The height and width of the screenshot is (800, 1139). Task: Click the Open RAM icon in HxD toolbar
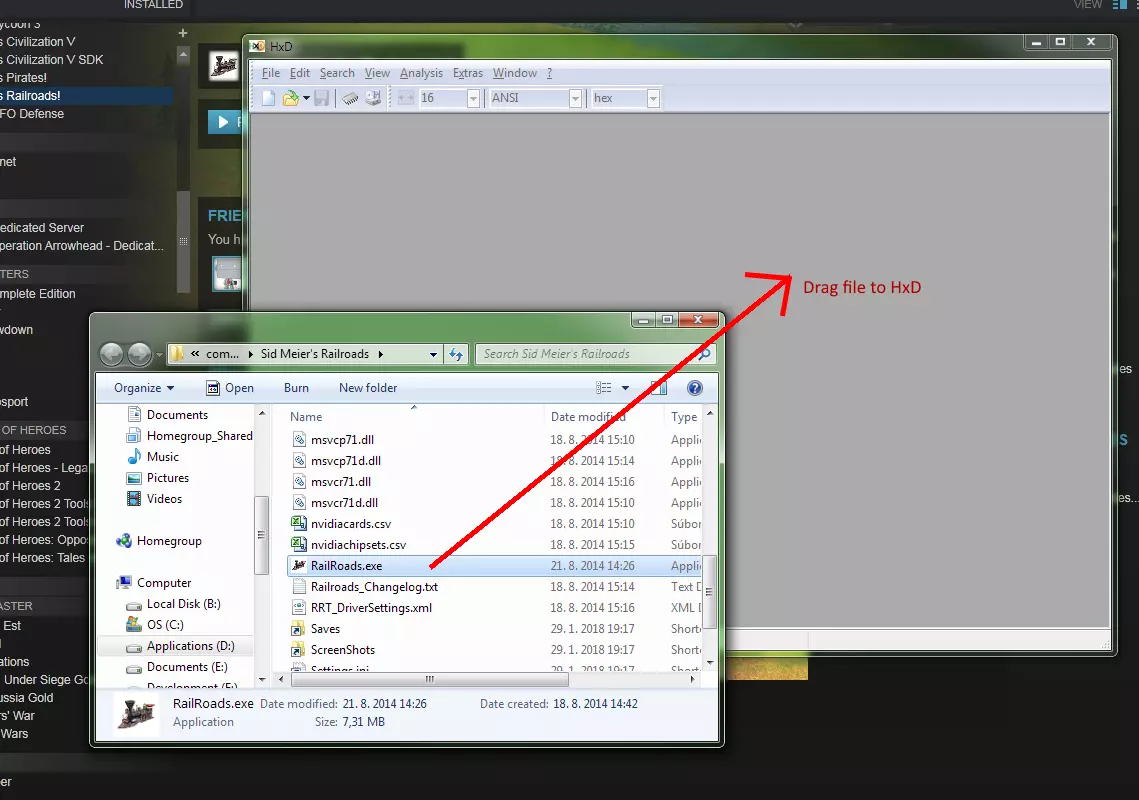point(350,98)
